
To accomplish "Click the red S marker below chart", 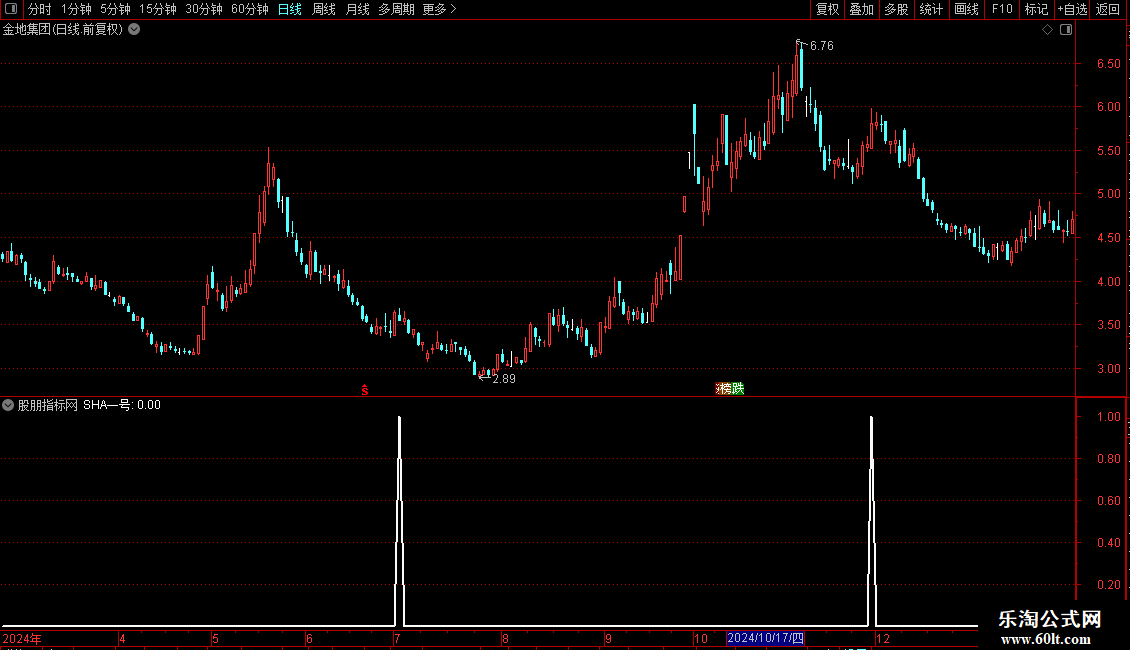I will click(x=365, y=390).
